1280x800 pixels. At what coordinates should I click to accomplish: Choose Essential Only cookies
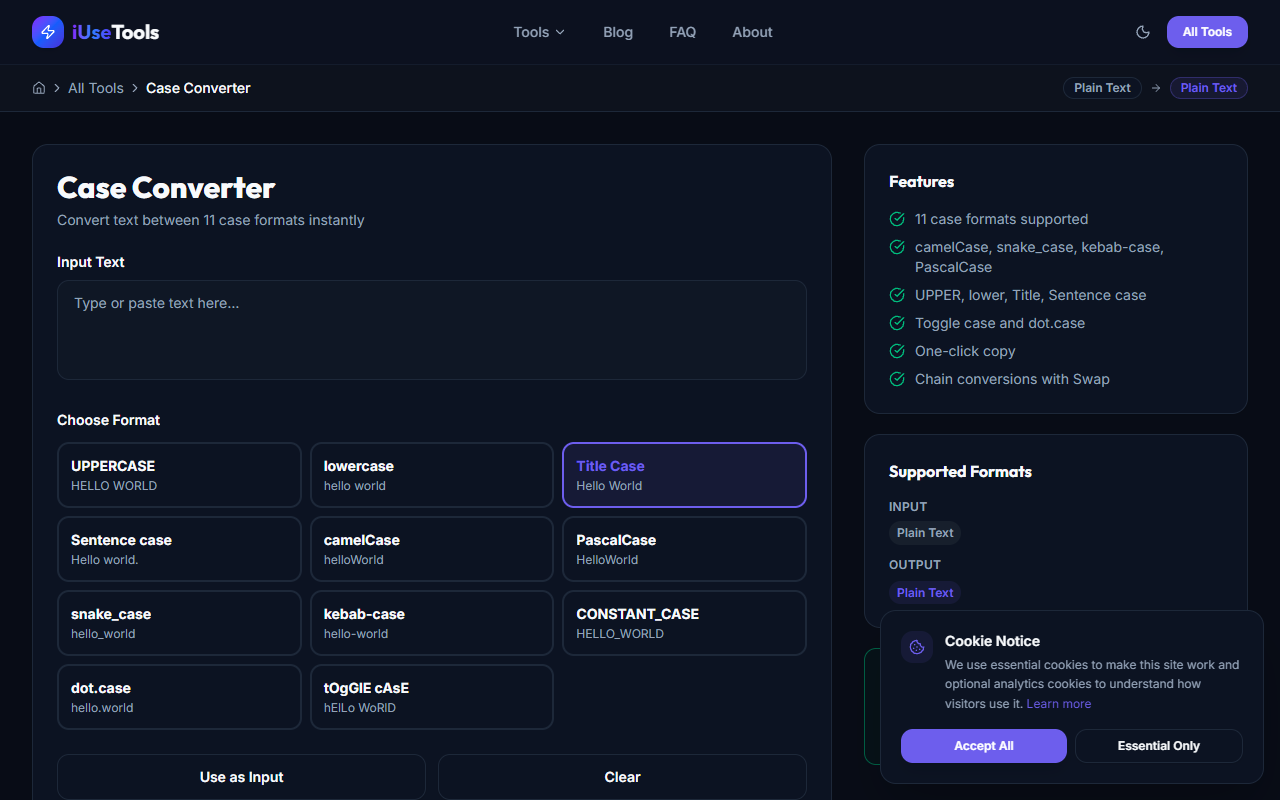coord(1158,745)
